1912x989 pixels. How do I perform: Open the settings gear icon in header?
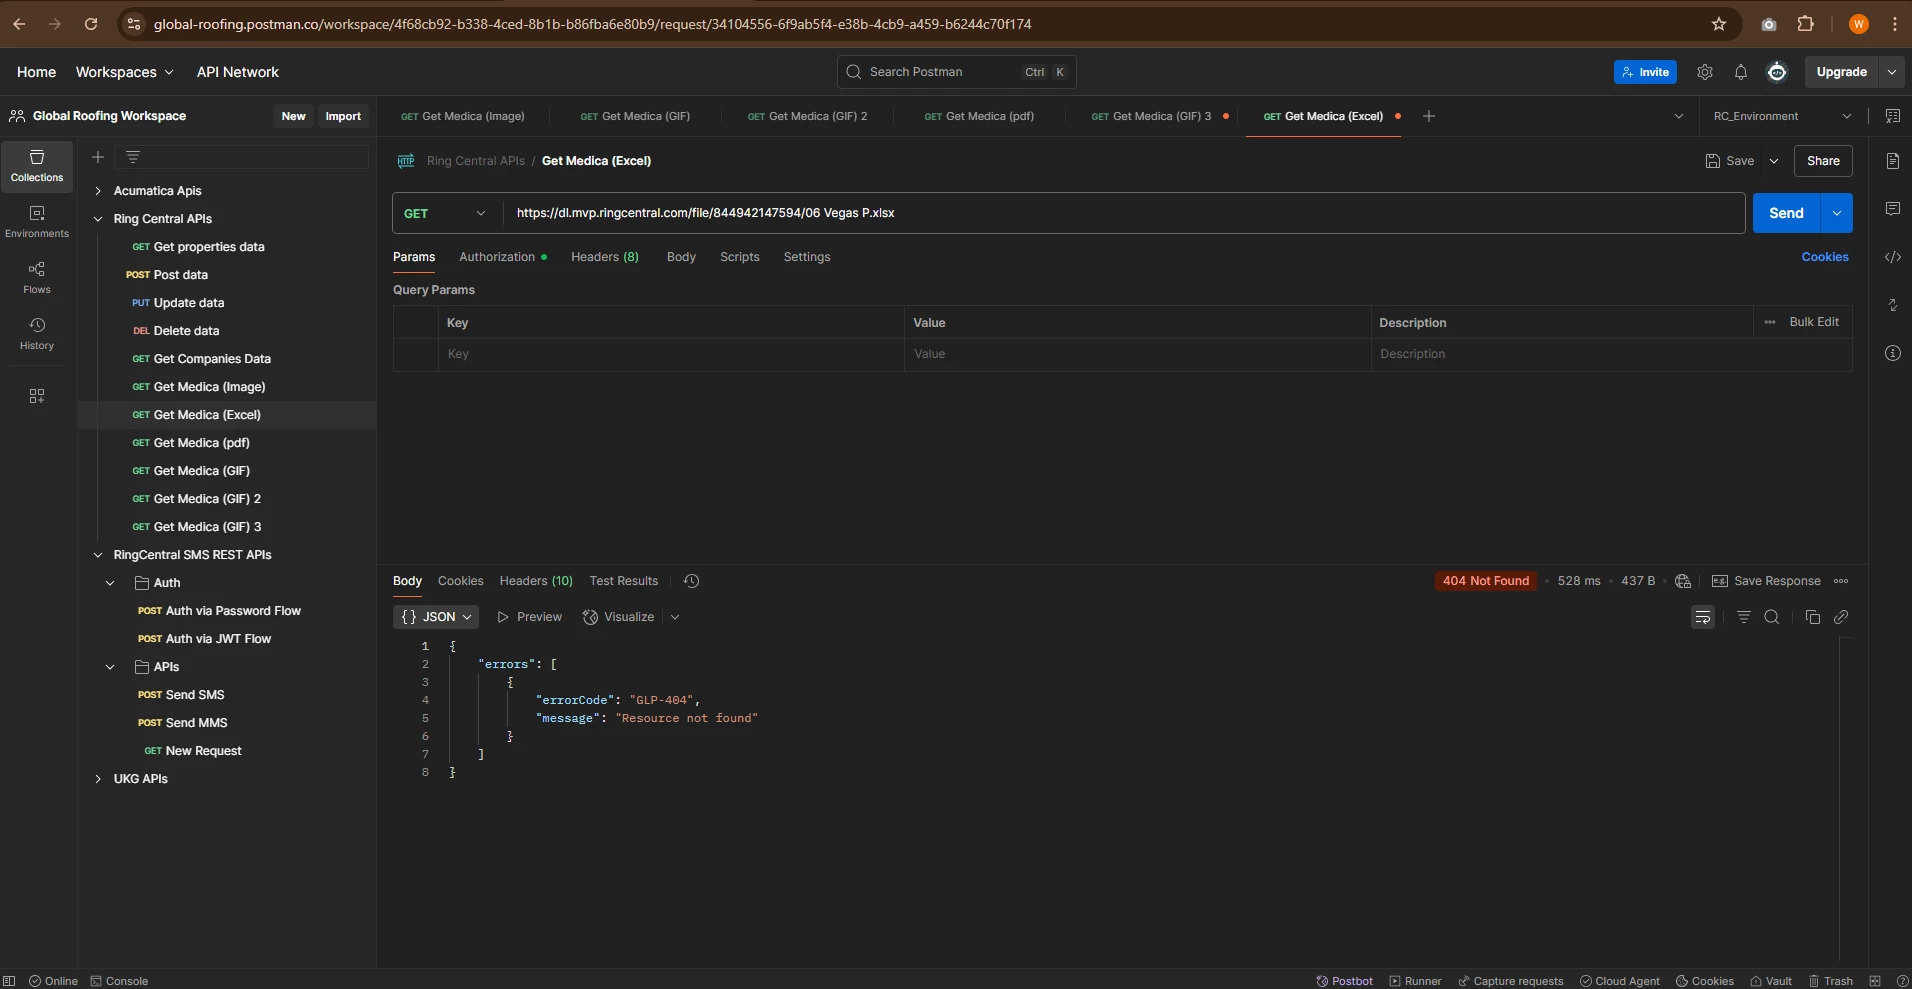(x=1705, y=72)
